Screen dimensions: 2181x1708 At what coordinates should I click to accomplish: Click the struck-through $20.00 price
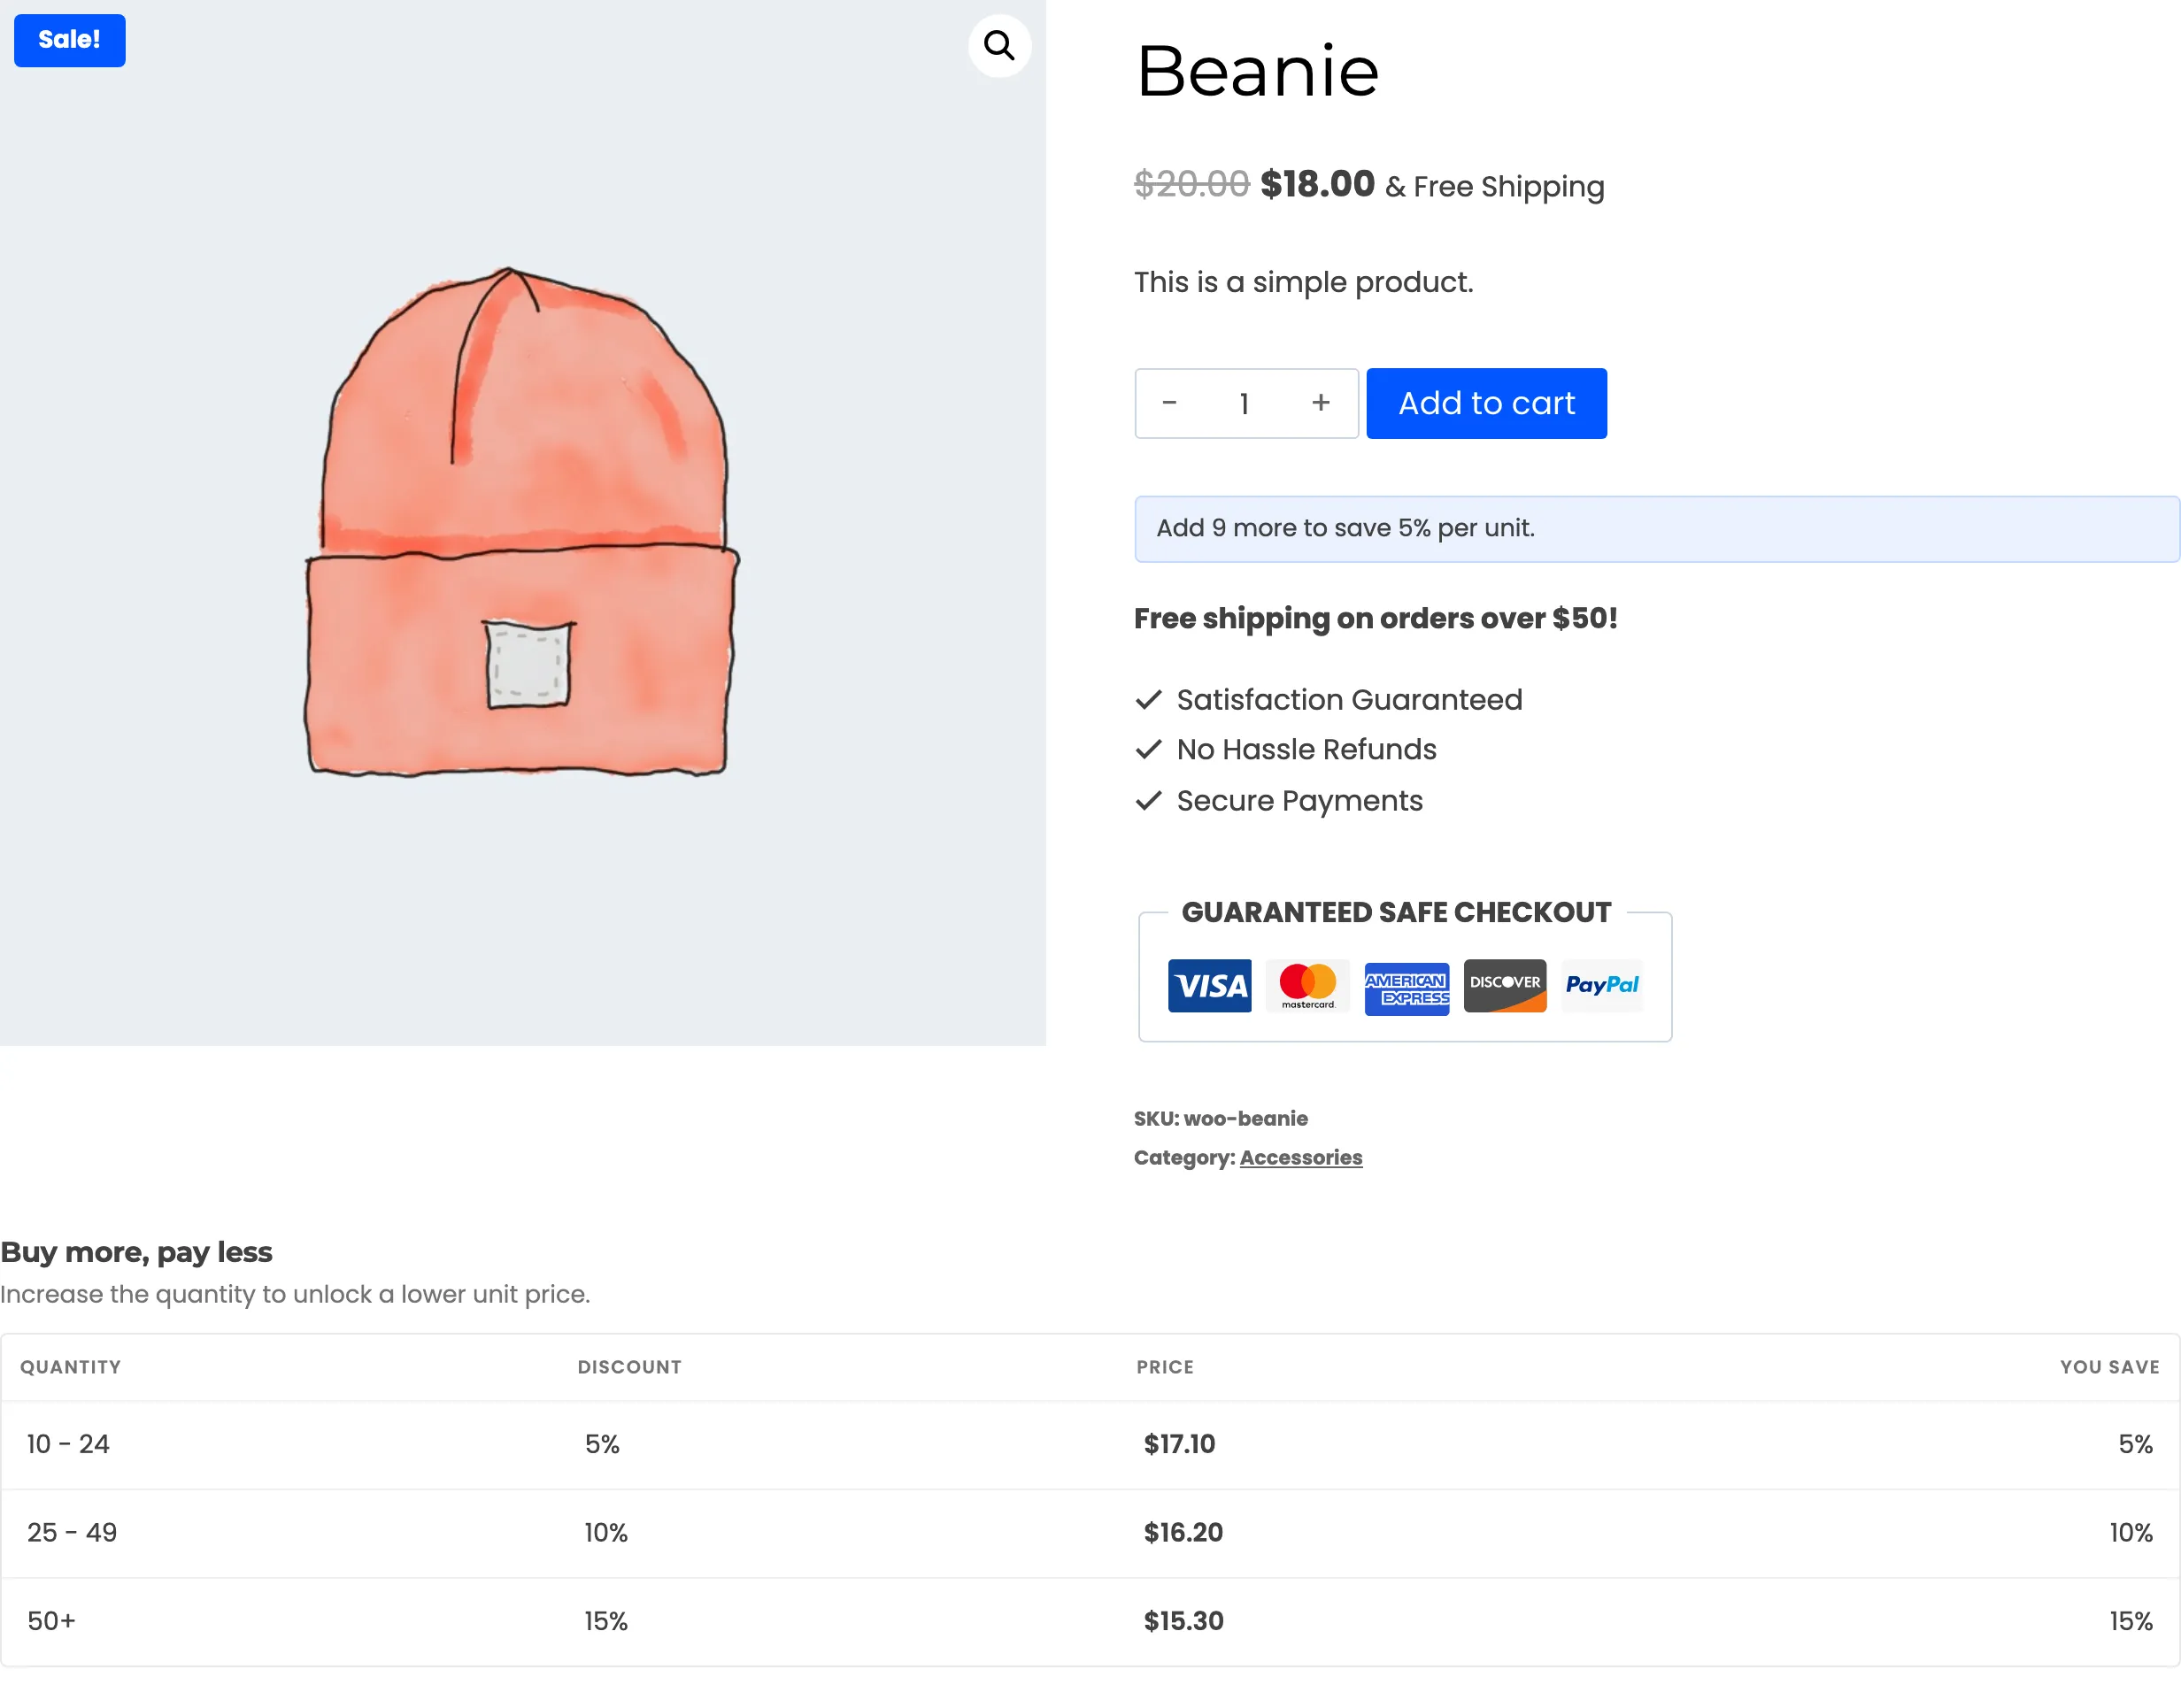click(1191, 184)
